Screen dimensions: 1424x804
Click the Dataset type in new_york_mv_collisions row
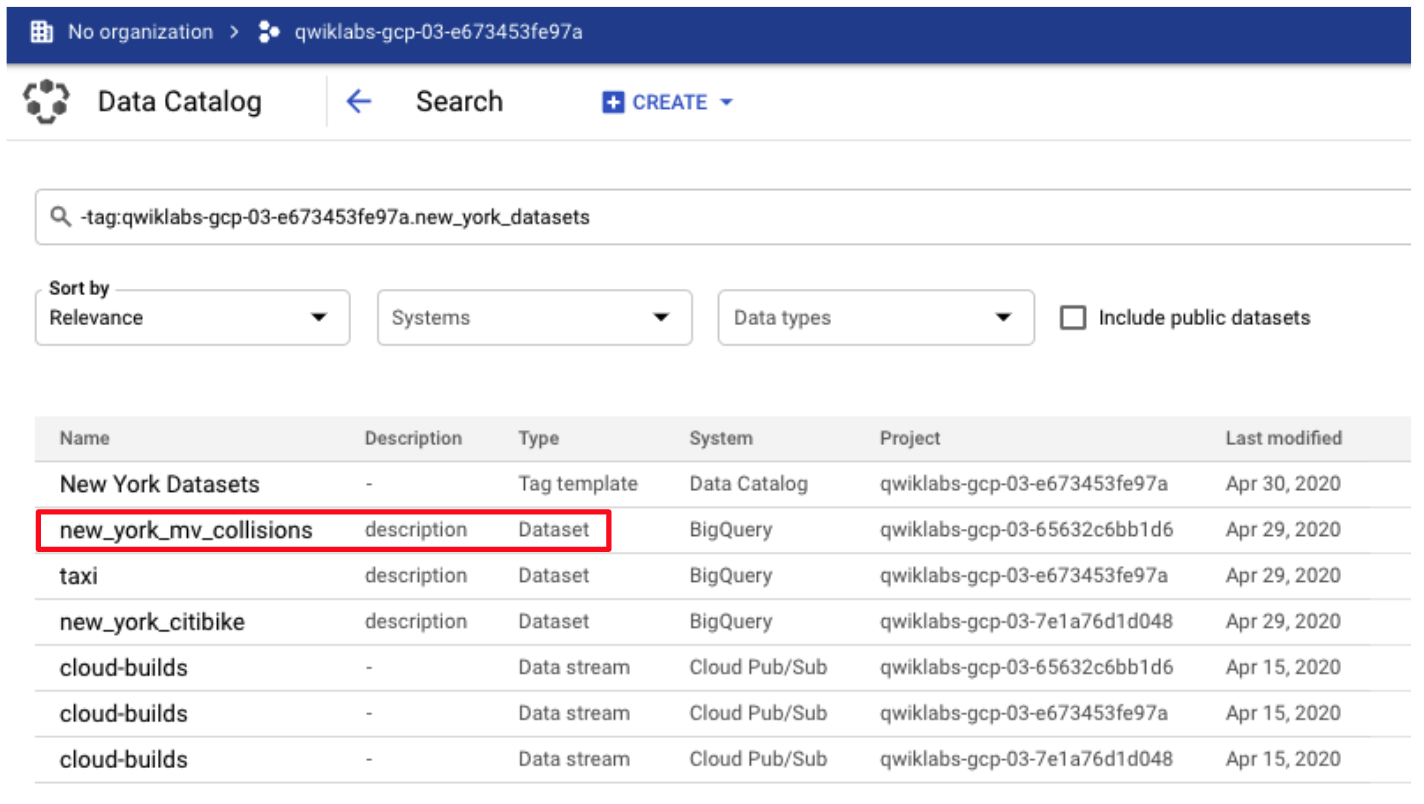coord(554,530)
